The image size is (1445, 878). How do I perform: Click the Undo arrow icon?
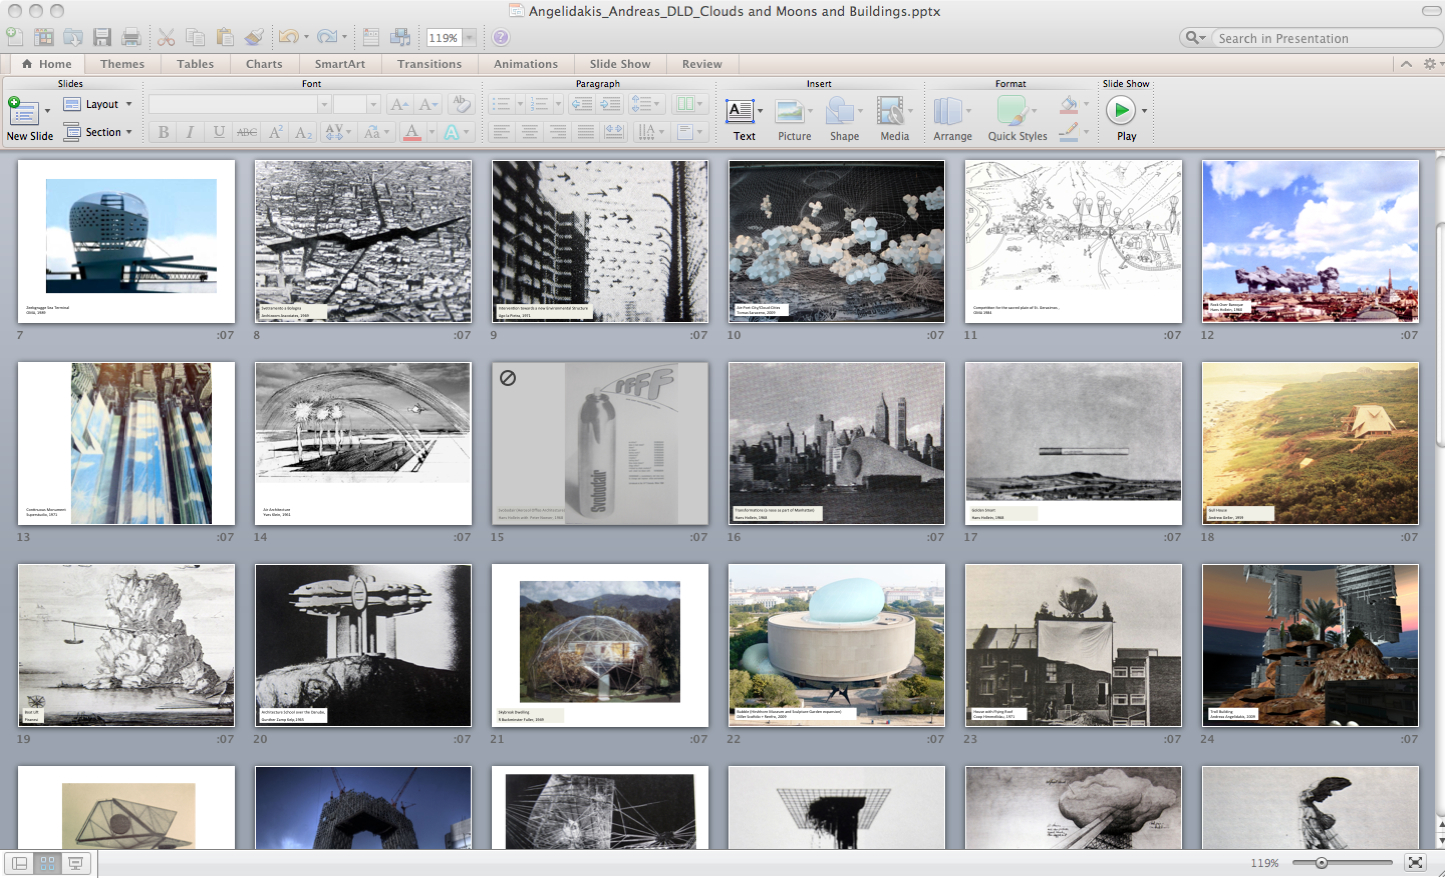pos(288,38)
